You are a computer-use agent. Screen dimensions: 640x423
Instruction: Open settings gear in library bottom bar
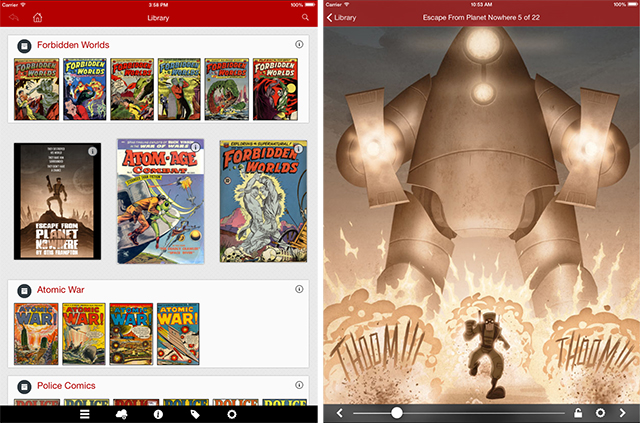coord(232,414)
